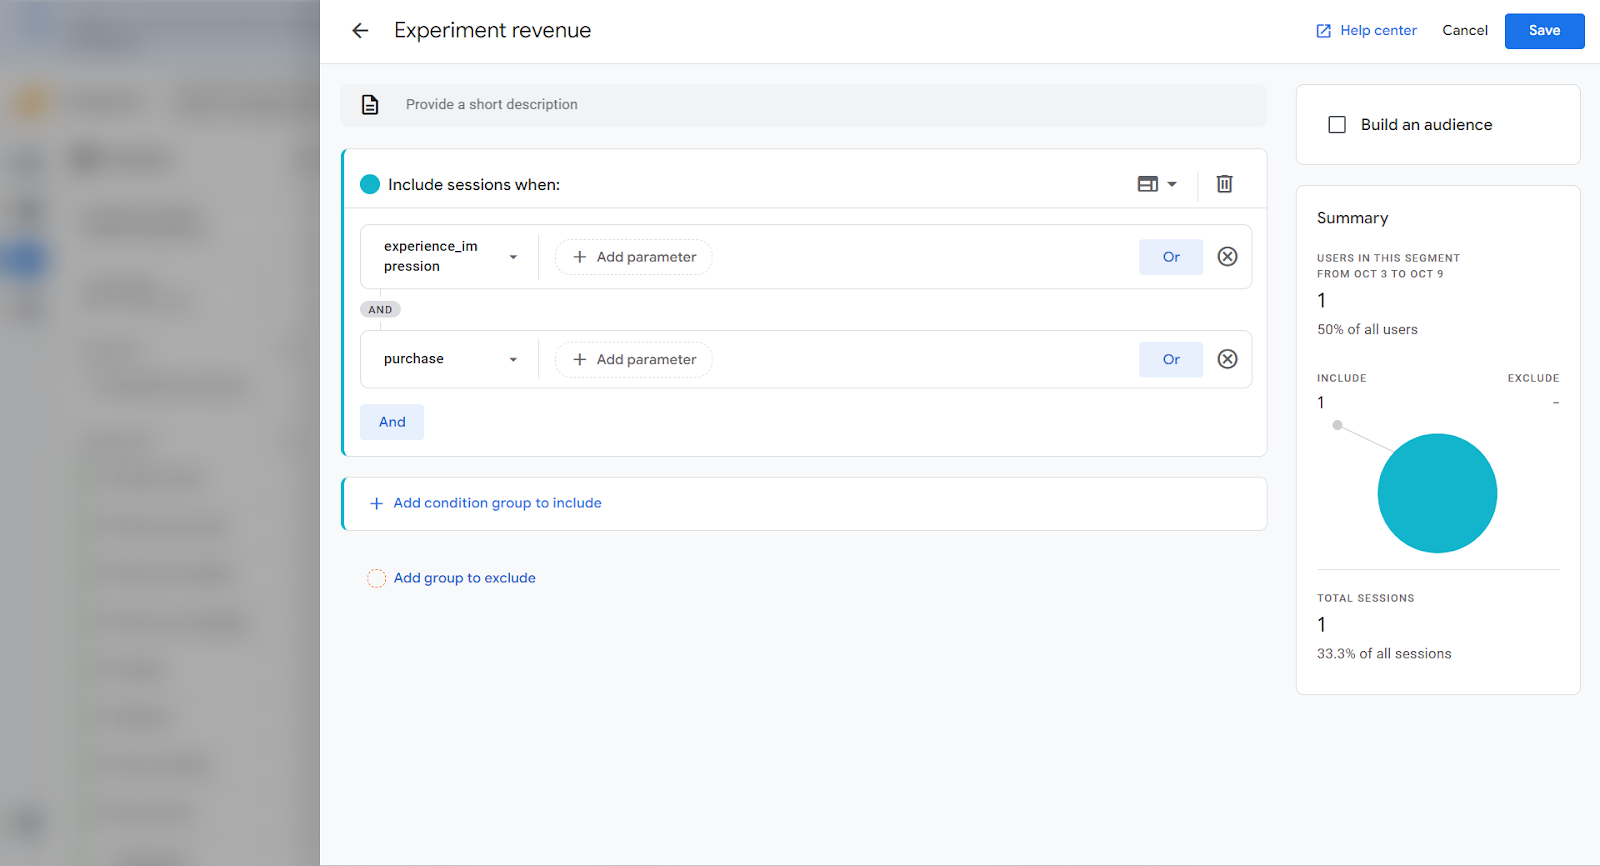1600x866 pixels.
Task: Add condition group to include
Action: (497, 503)
